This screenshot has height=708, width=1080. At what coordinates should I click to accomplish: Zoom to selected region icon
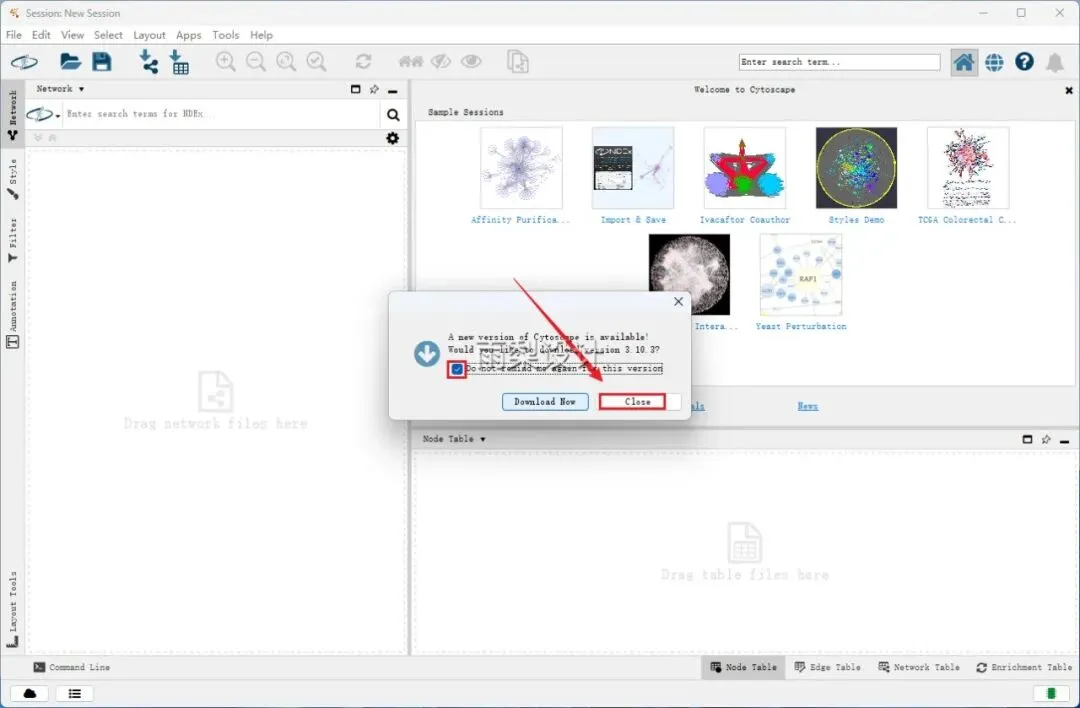[x=316, y=62]
